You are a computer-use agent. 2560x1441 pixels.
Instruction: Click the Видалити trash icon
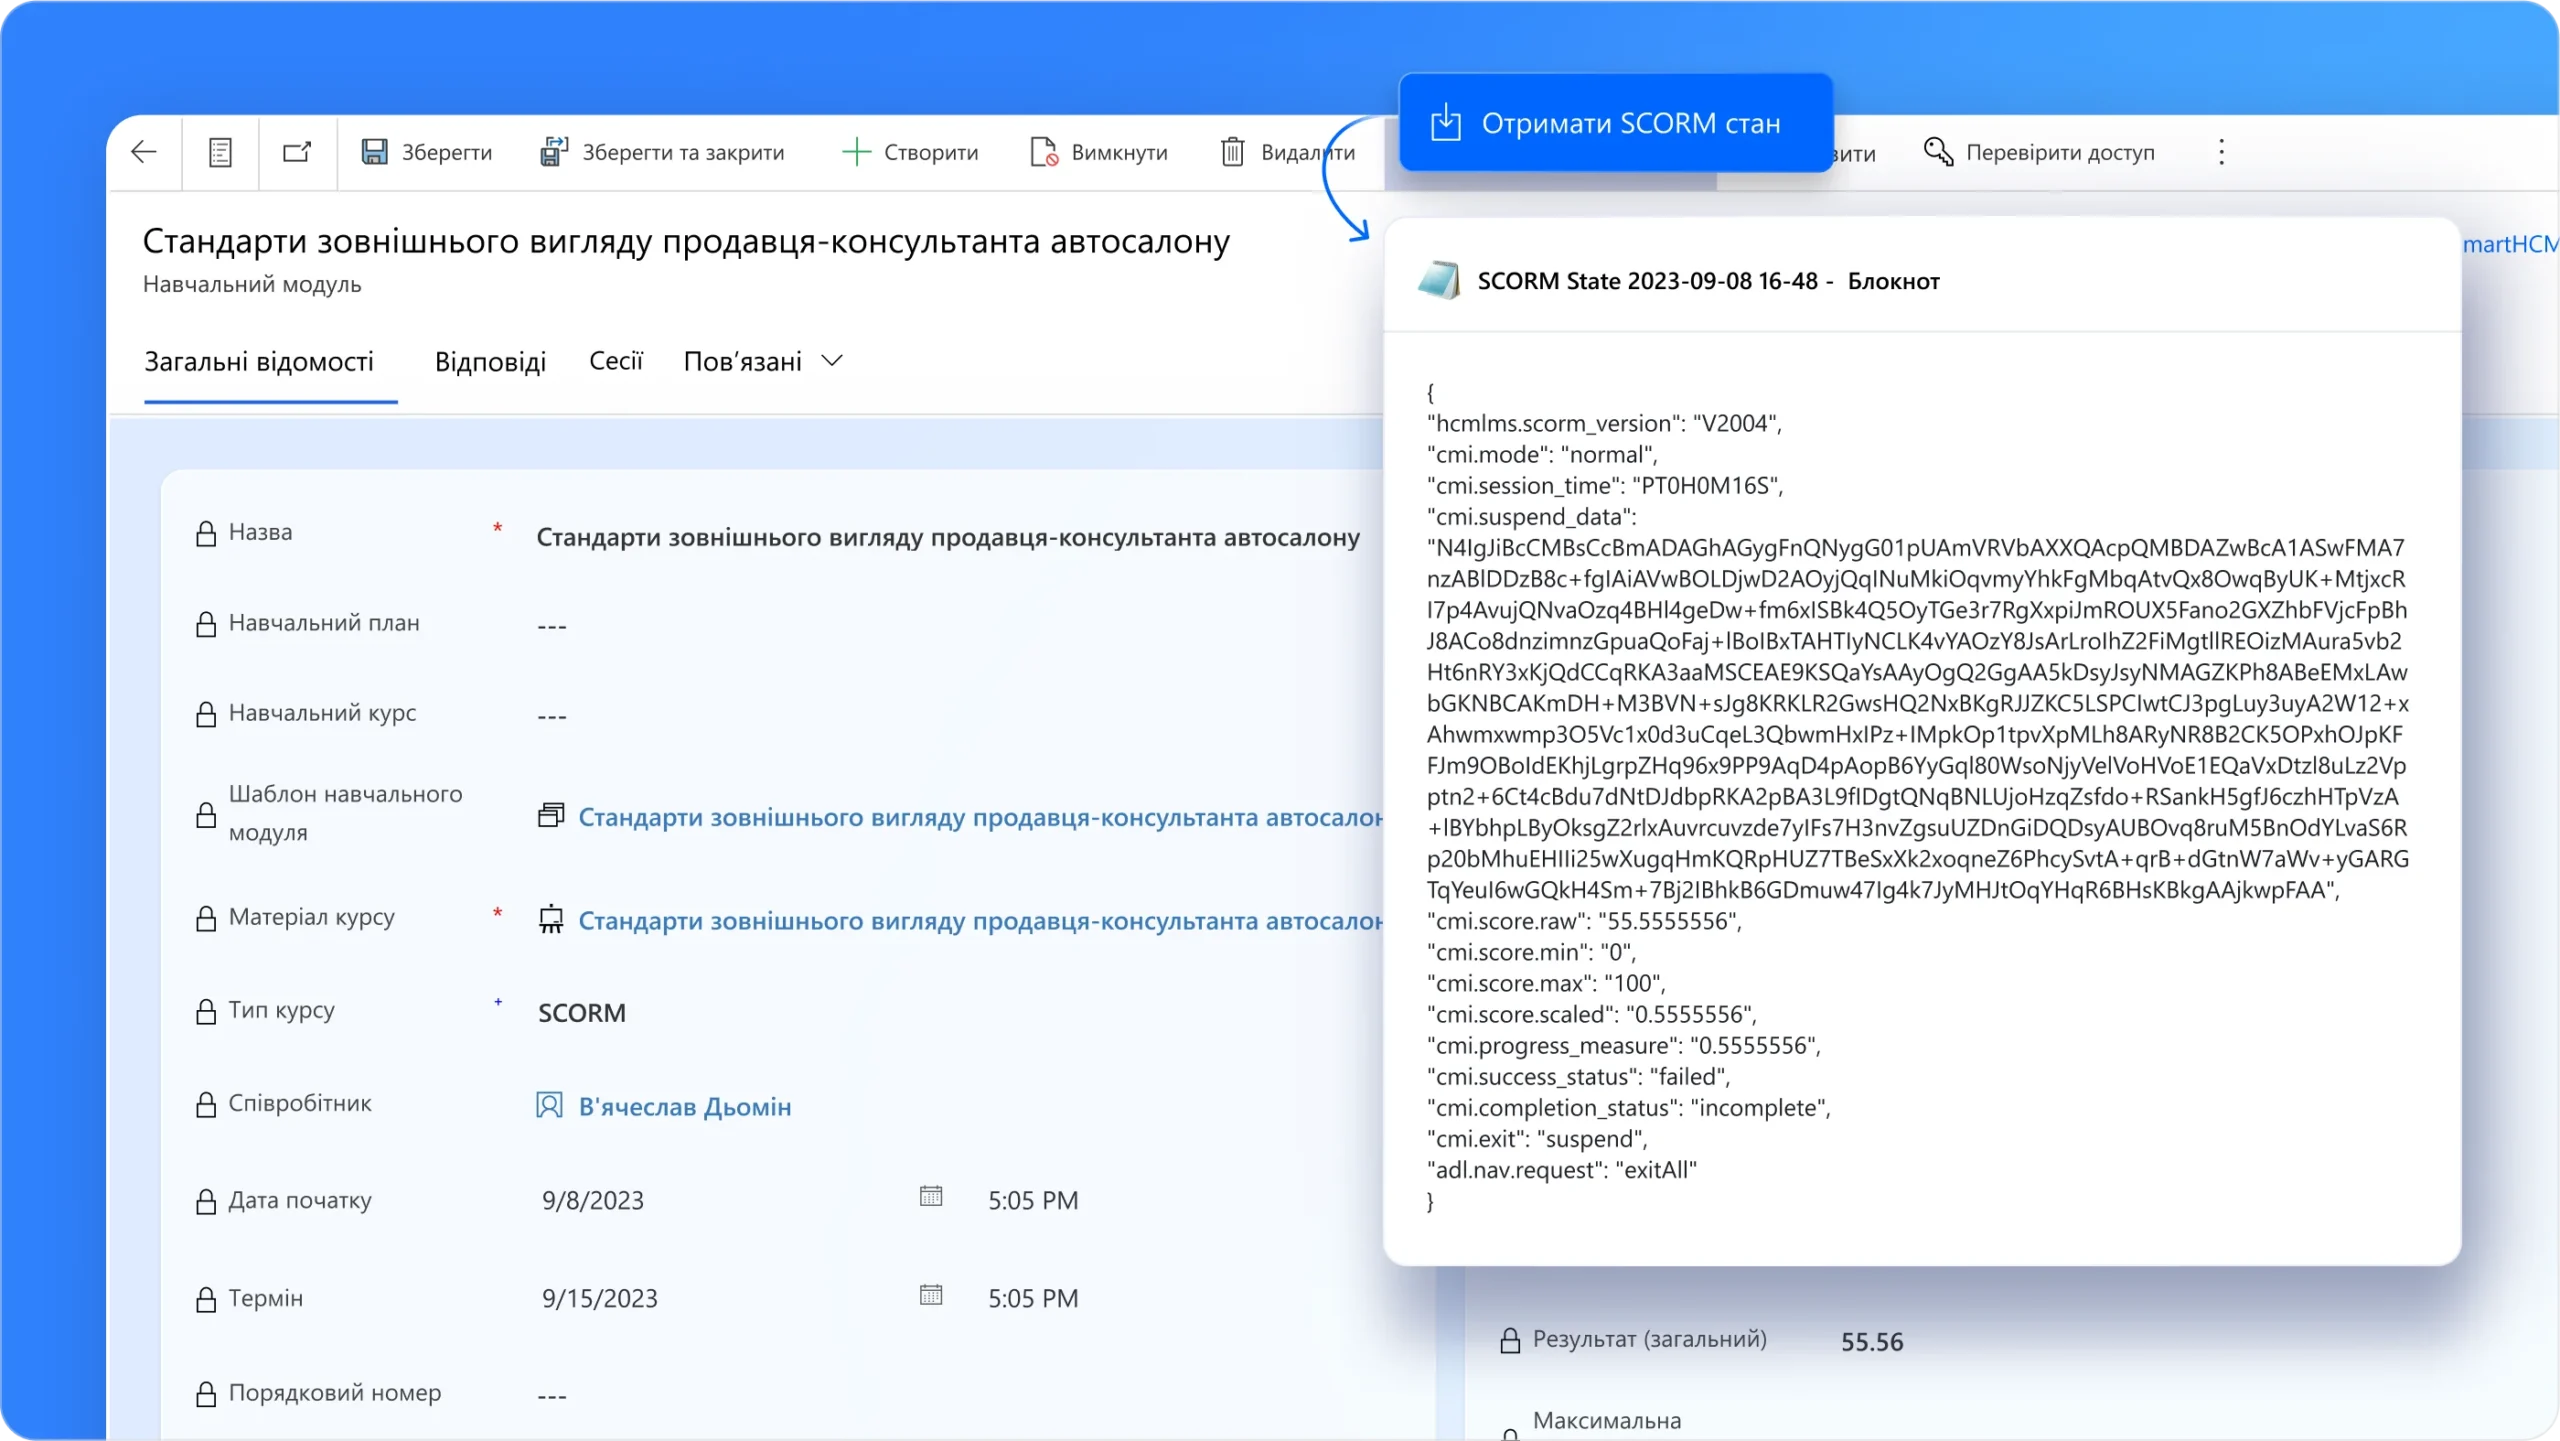click(x=1233, y=152)
